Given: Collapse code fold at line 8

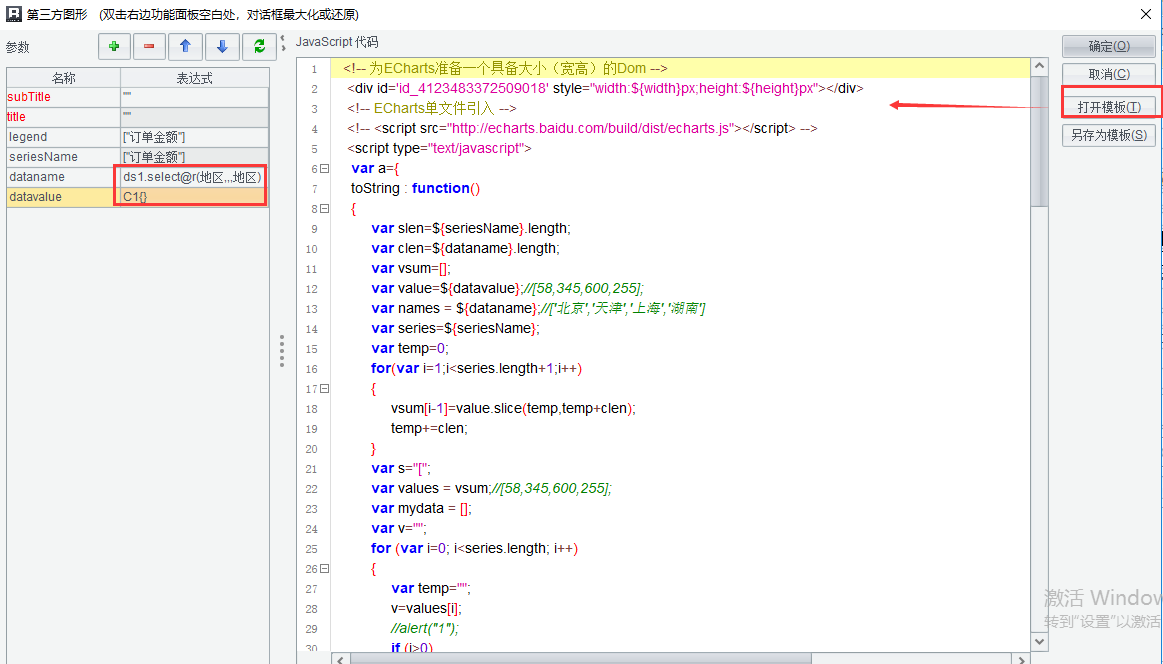Looking at the screenshot, I should [x=324, y=209].
